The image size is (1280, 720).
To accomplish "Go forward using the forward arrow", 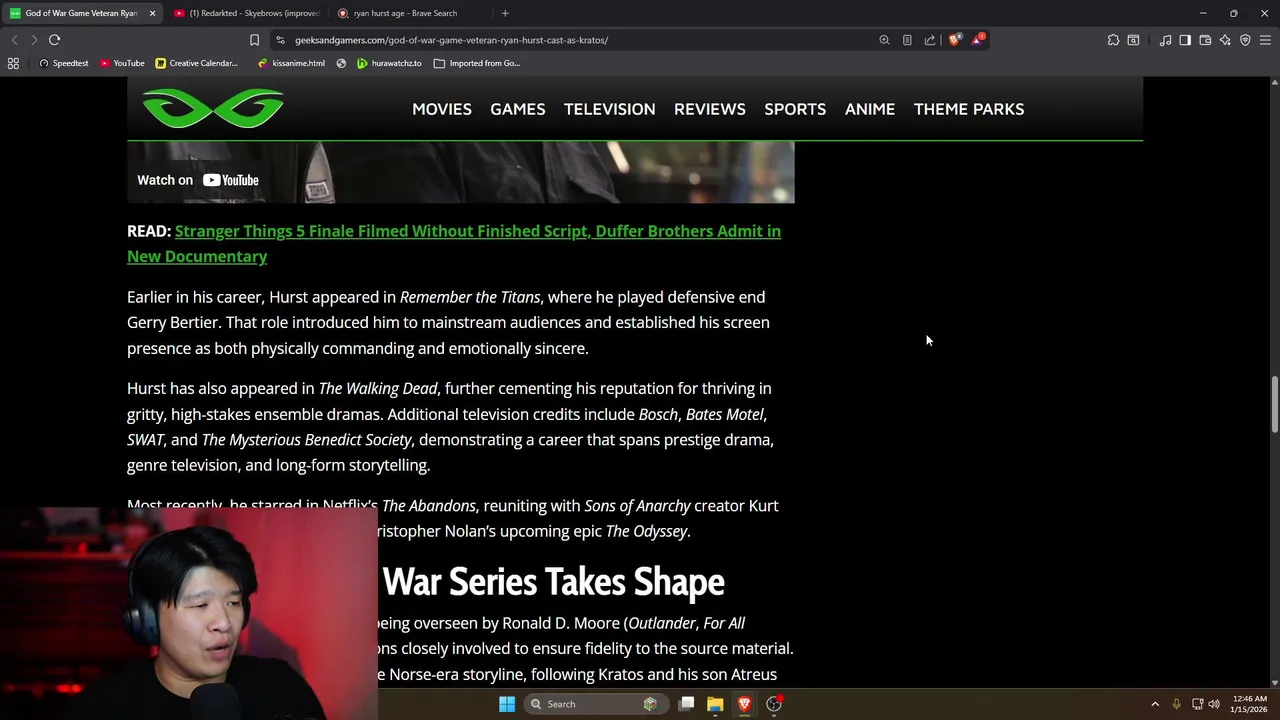I will pos(34,40).
